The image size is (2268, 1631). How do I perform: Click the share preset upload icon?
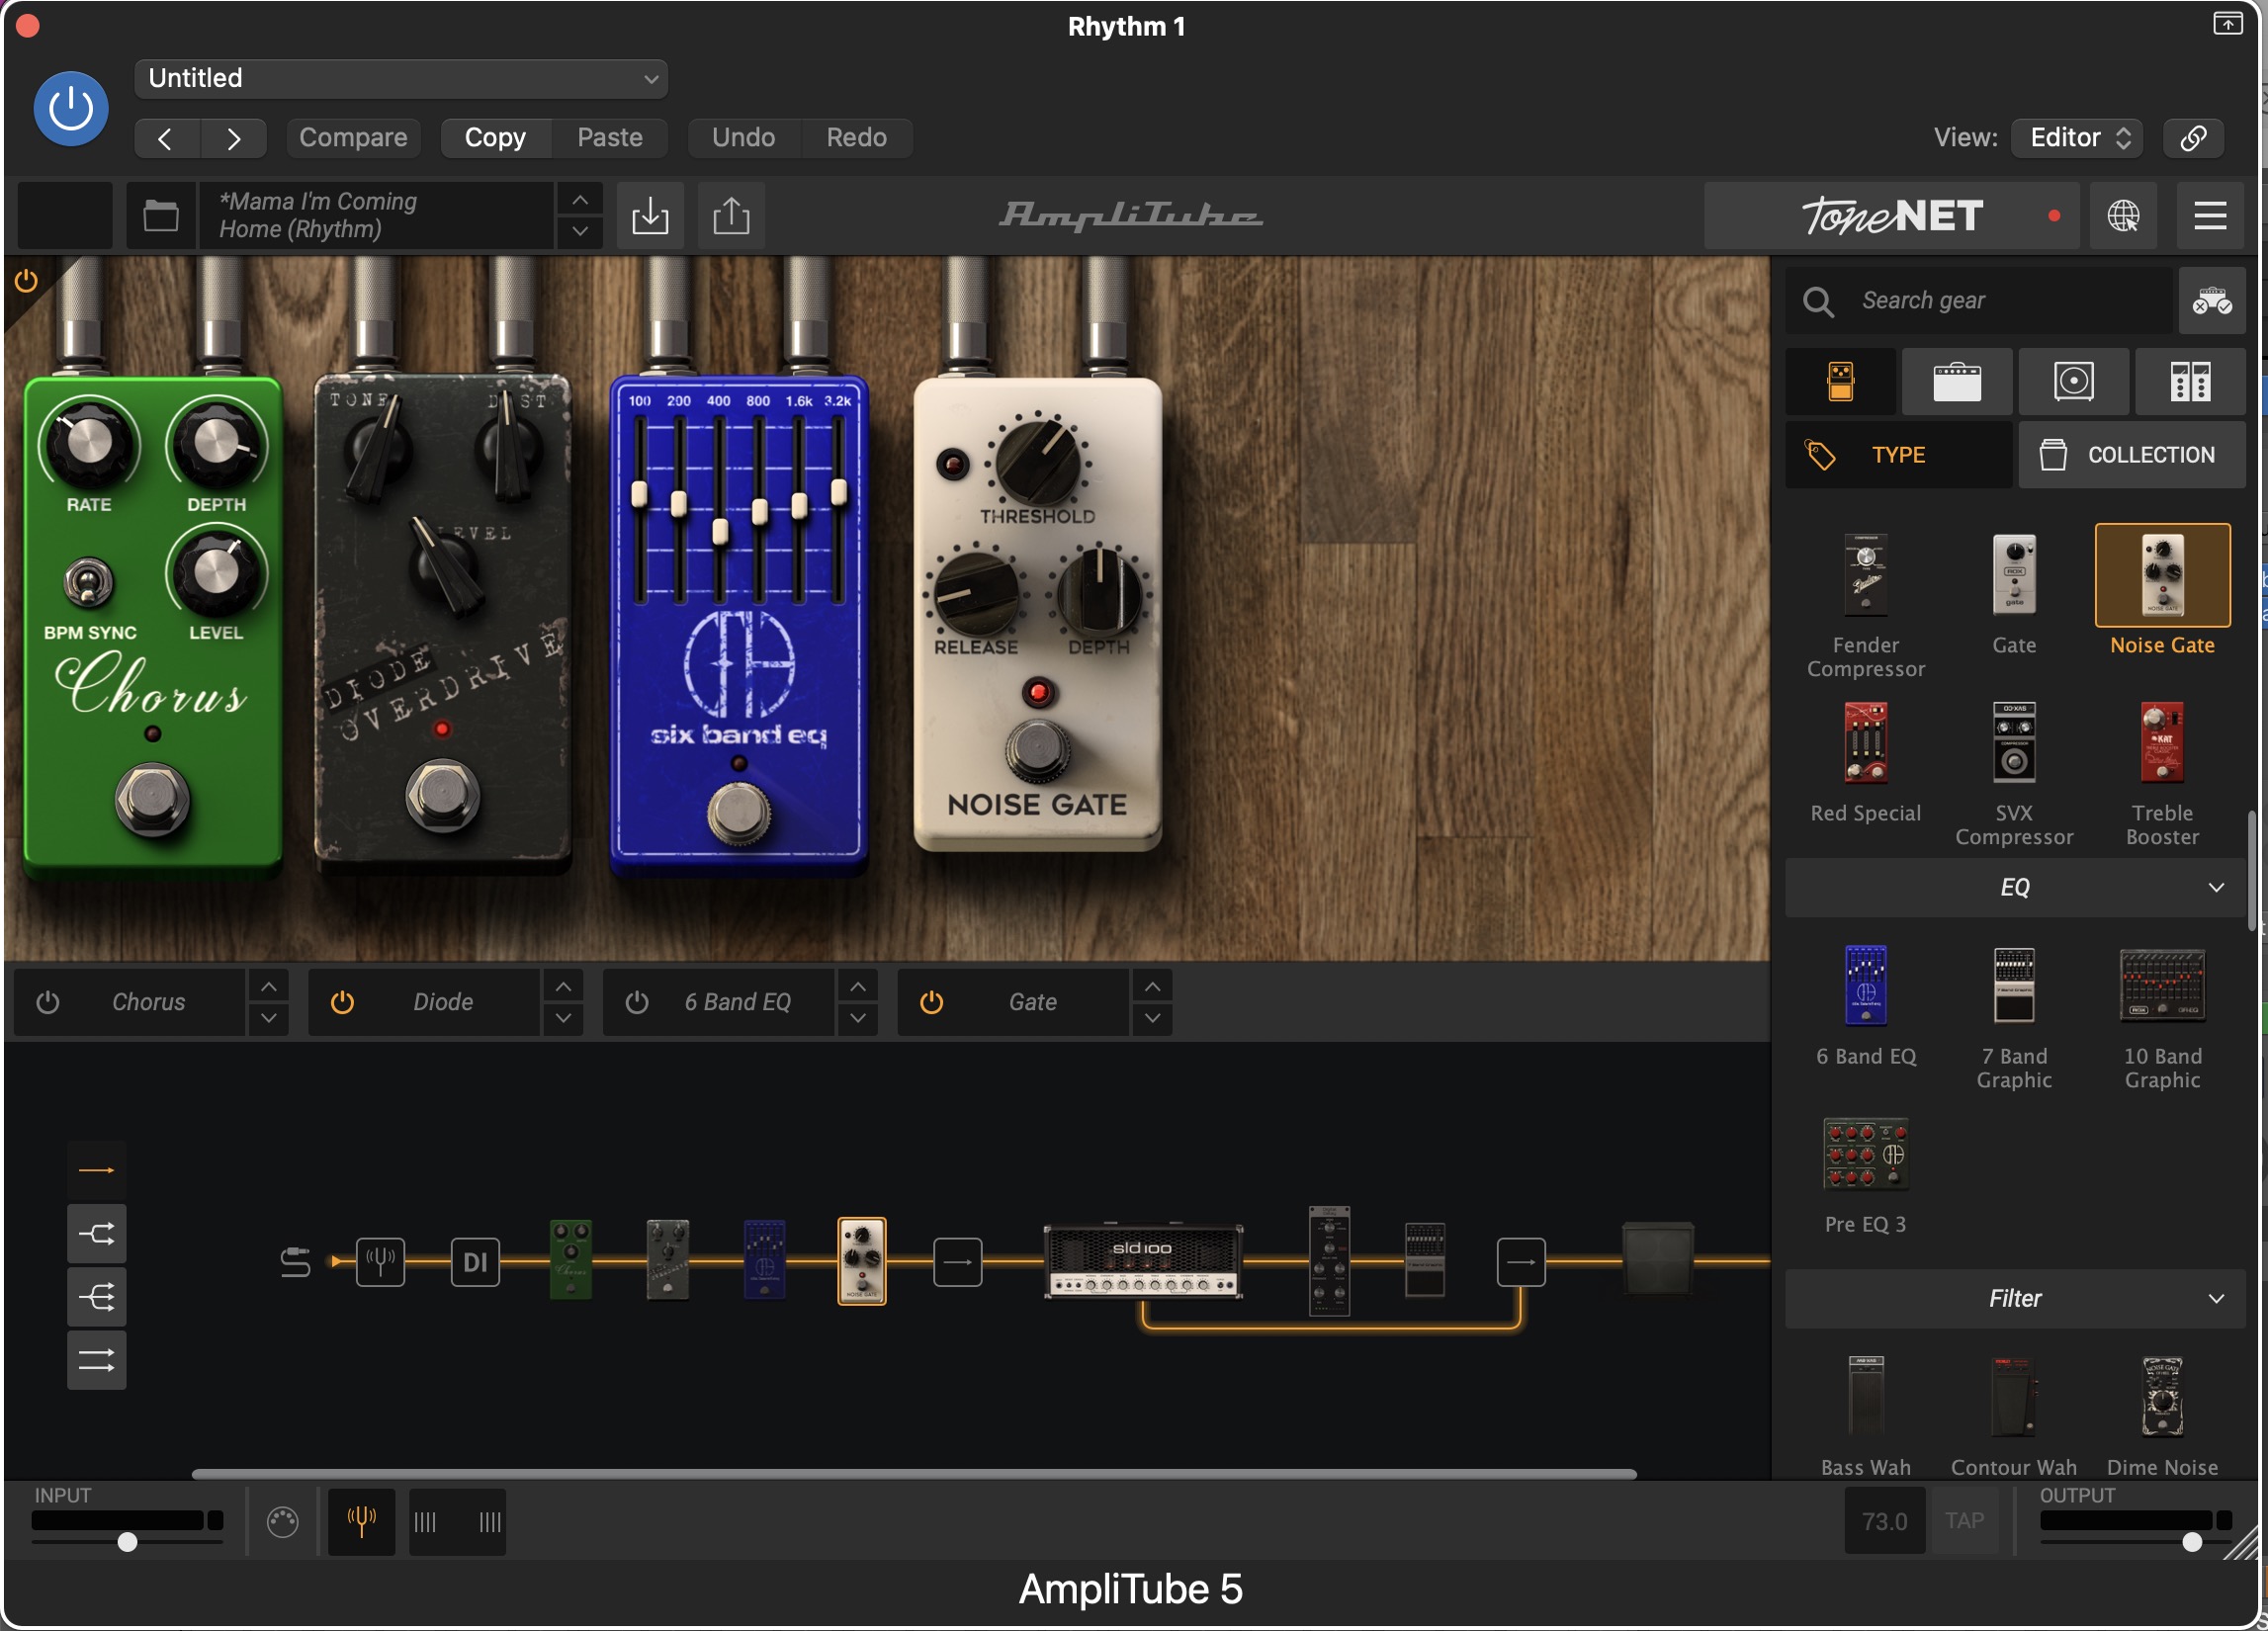coord(731,215)
